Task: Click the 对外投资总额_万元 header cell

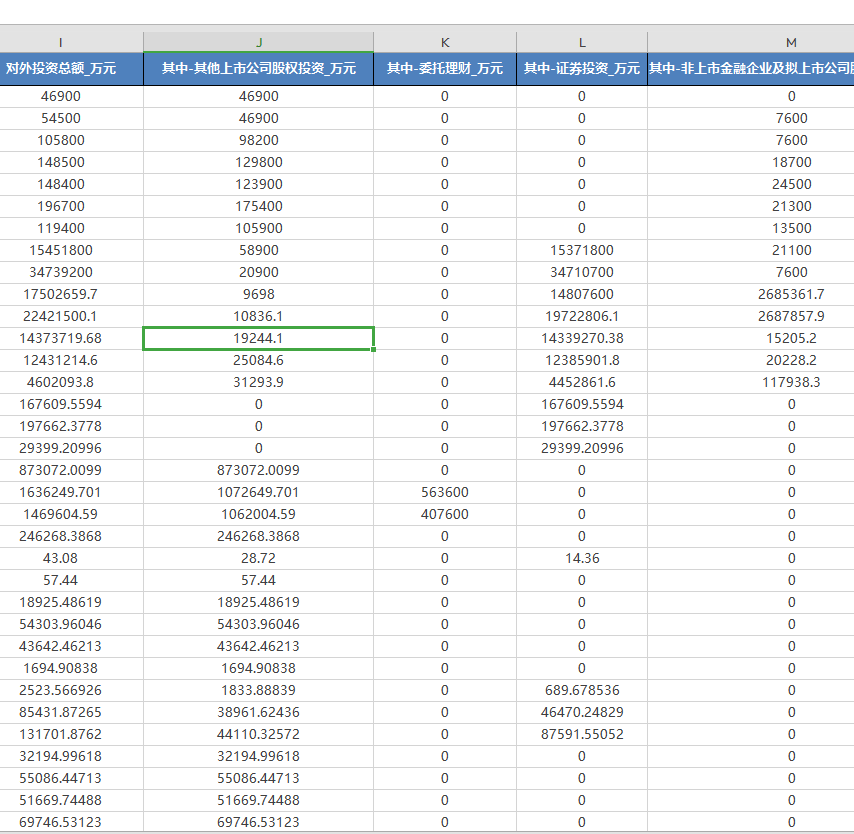Action: click(61, 69)
